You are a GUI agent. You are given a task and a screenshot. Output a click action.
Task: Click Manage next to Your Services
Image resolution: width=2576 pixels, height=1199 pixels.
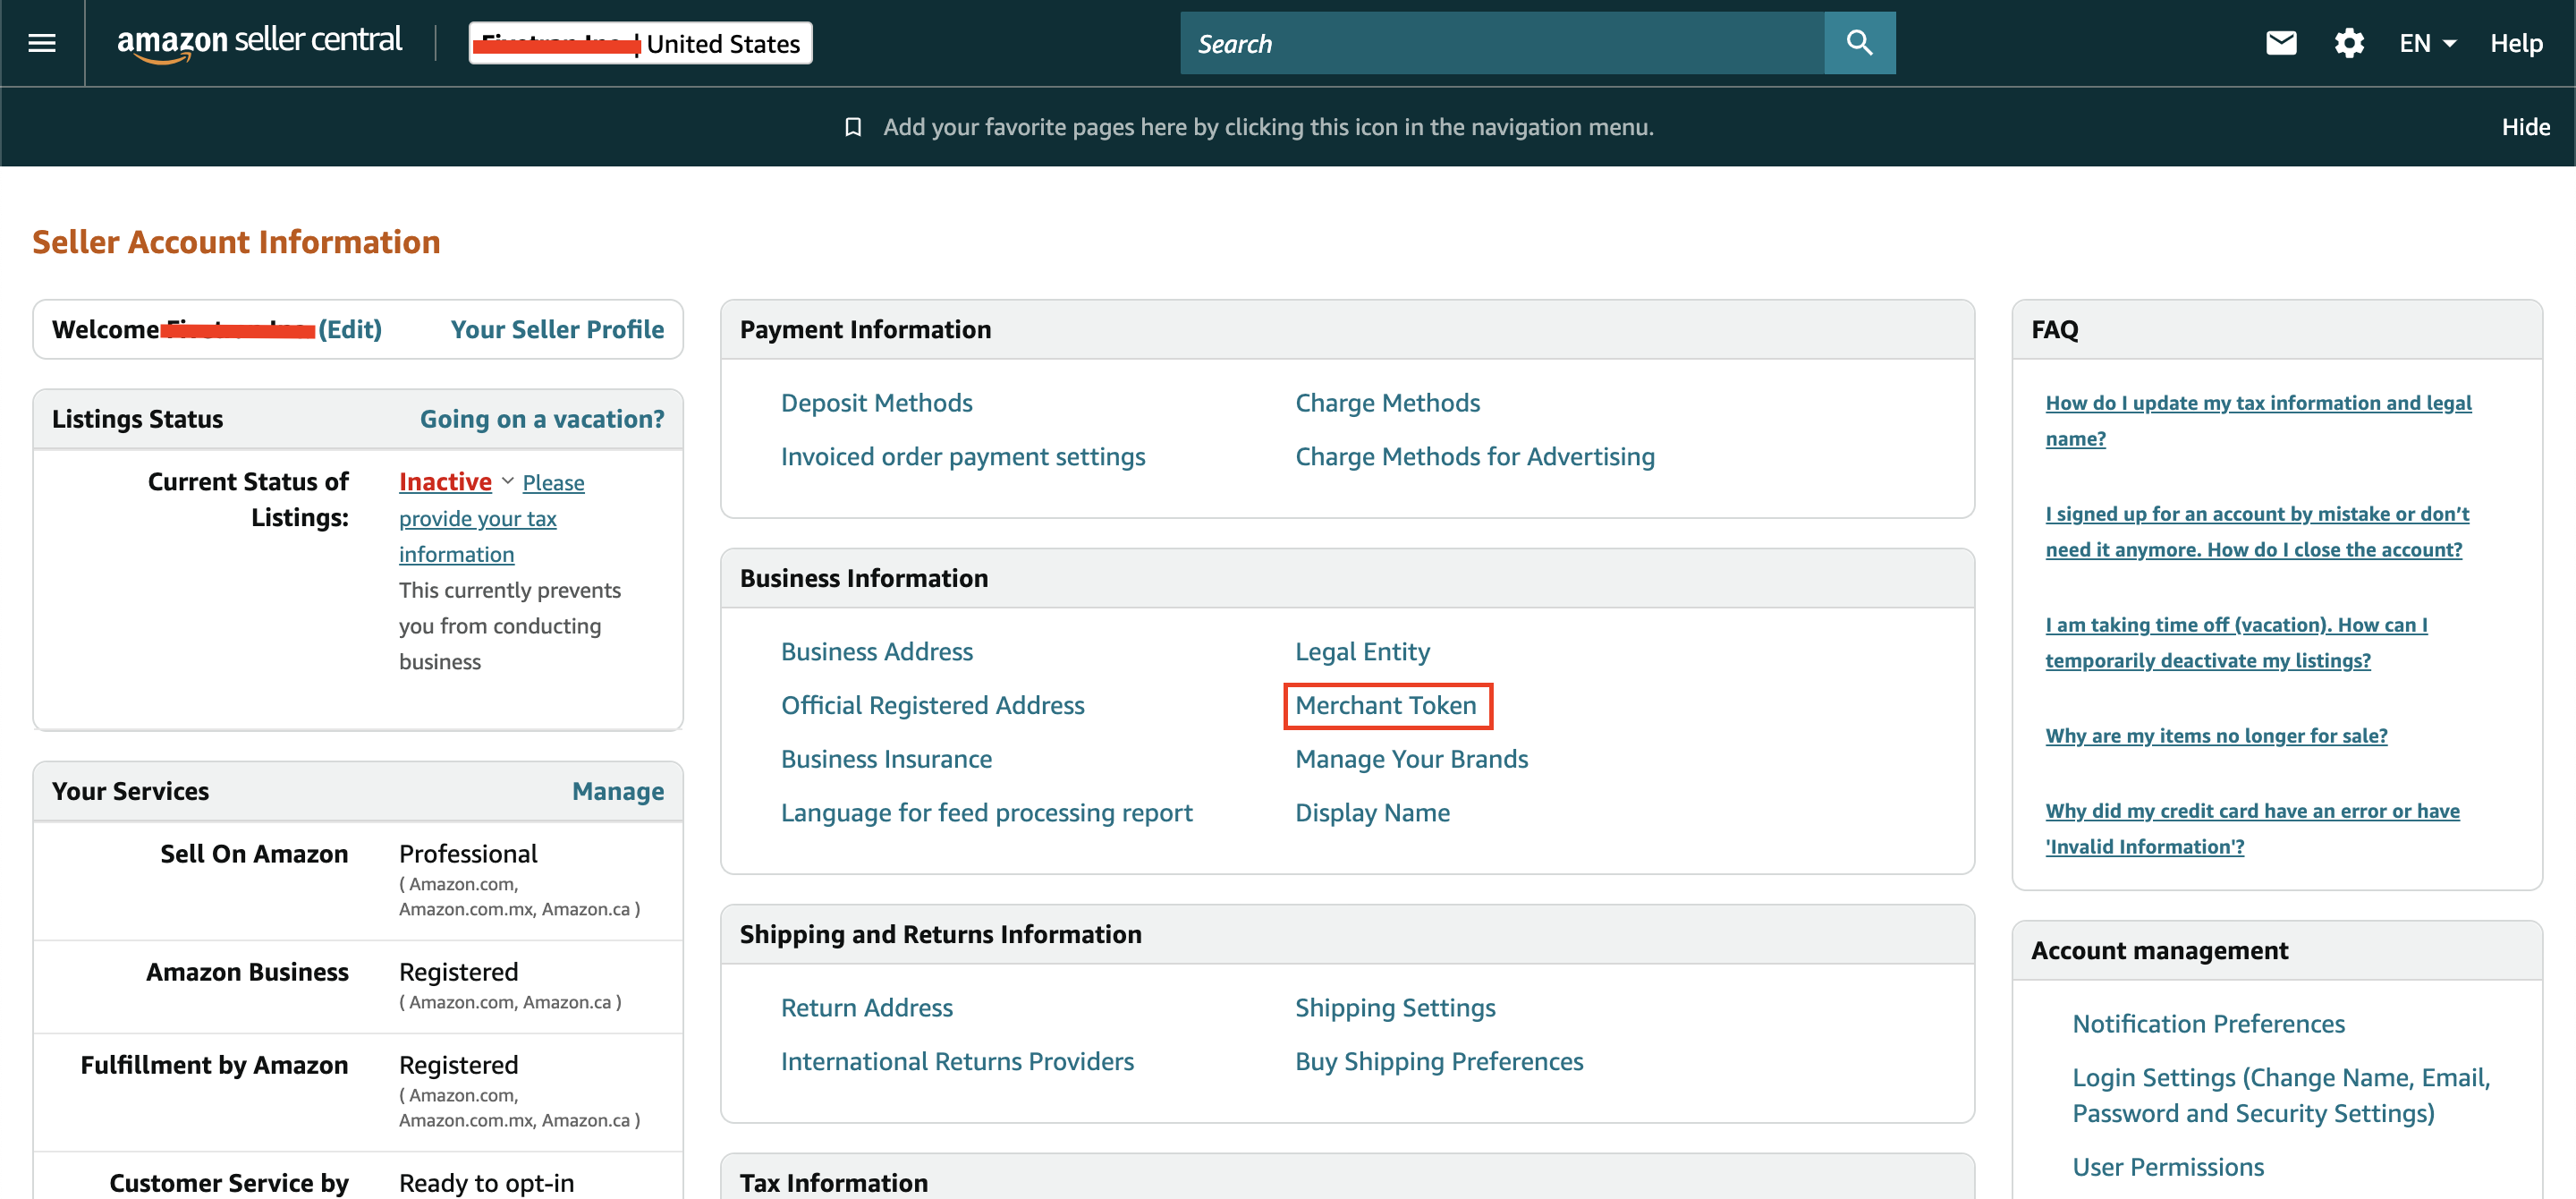(617, 791)
